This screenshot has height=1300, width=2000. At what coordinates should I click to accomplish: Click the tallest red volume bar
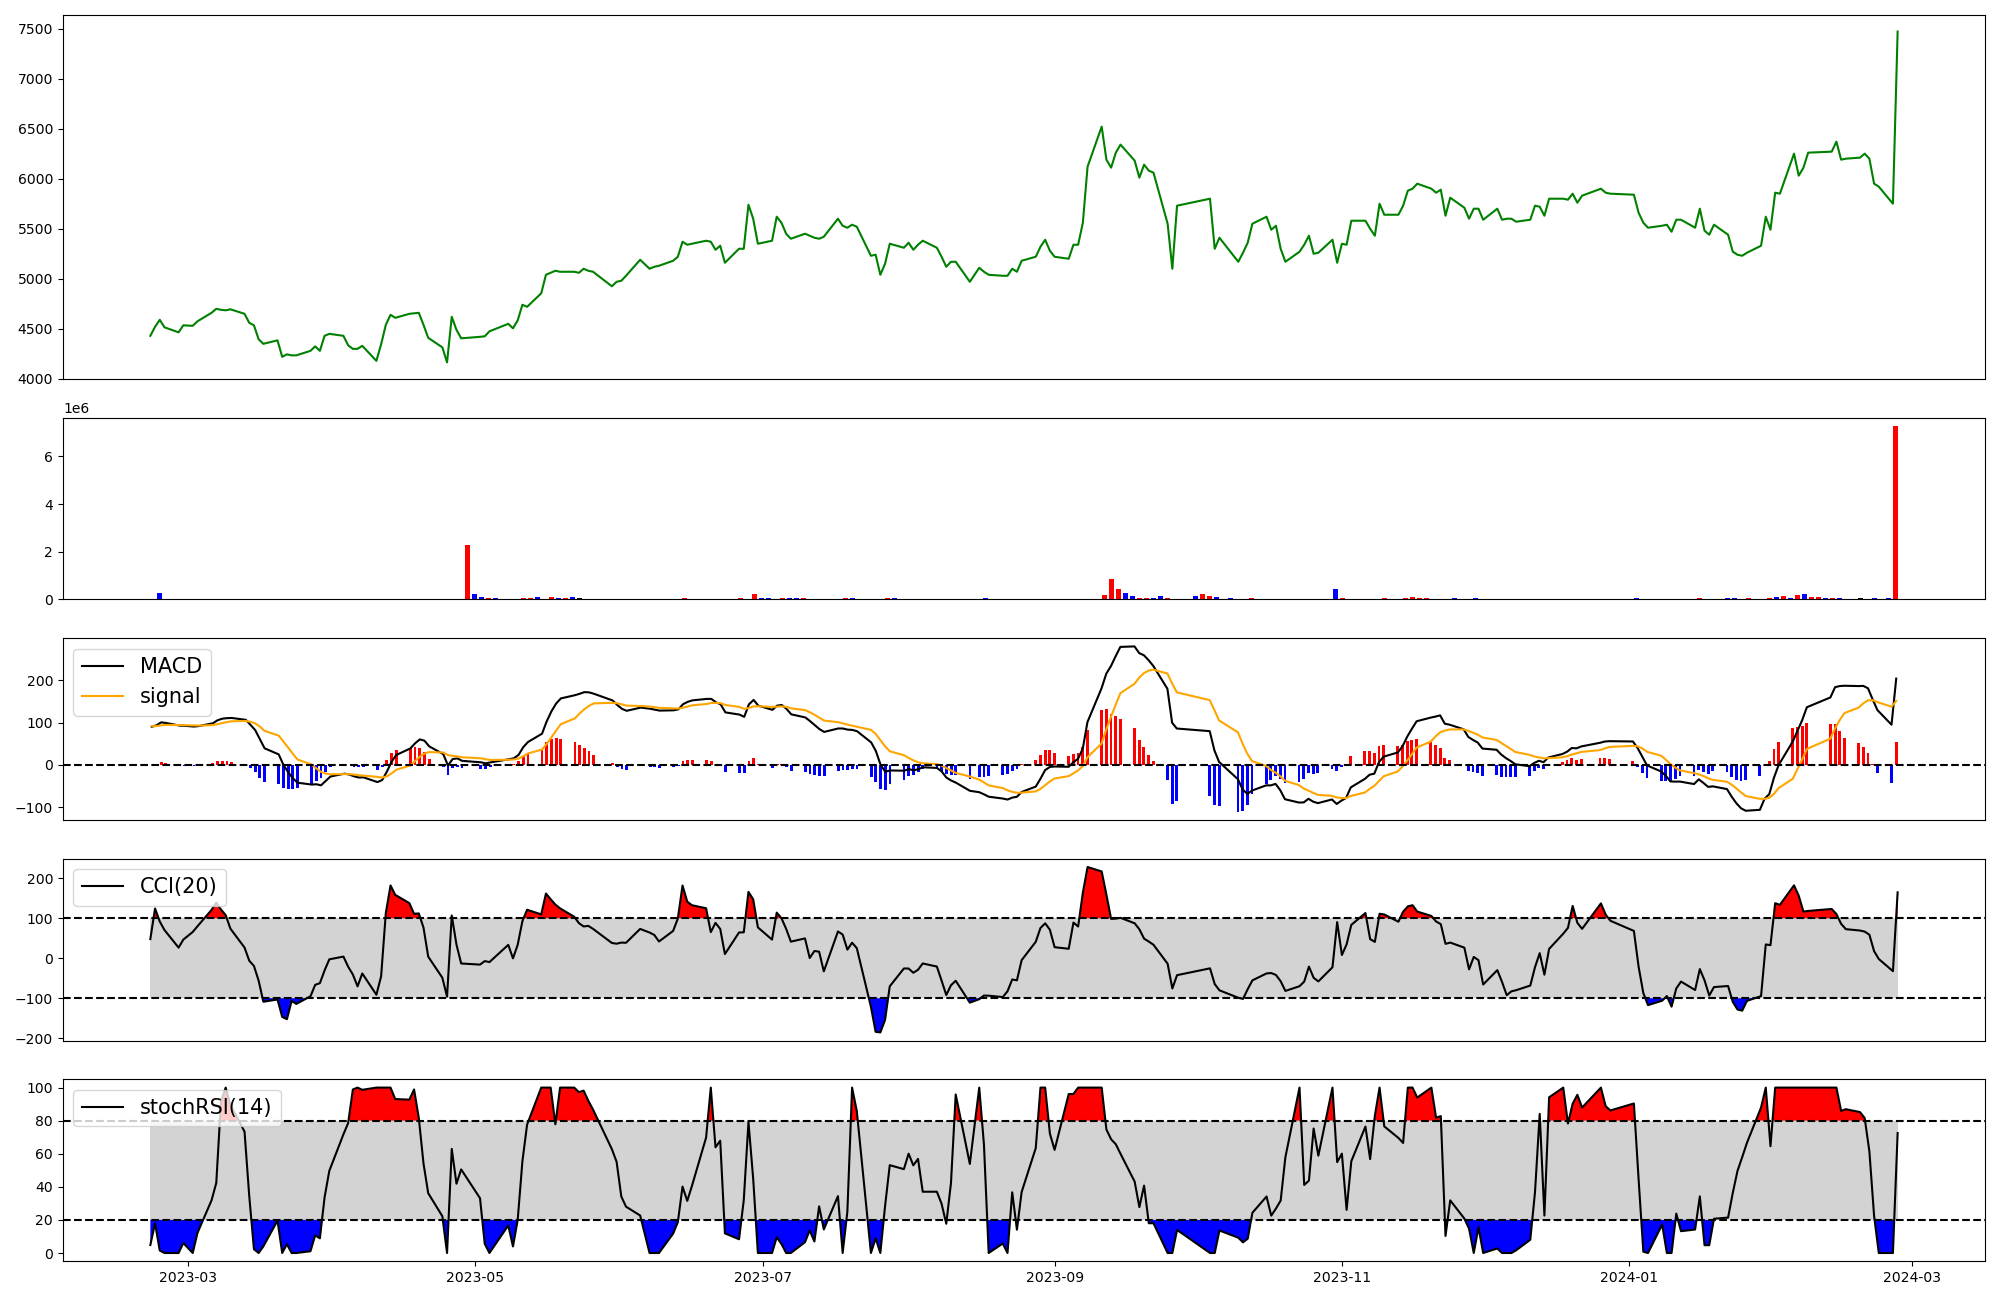[x=1895, y=512]
